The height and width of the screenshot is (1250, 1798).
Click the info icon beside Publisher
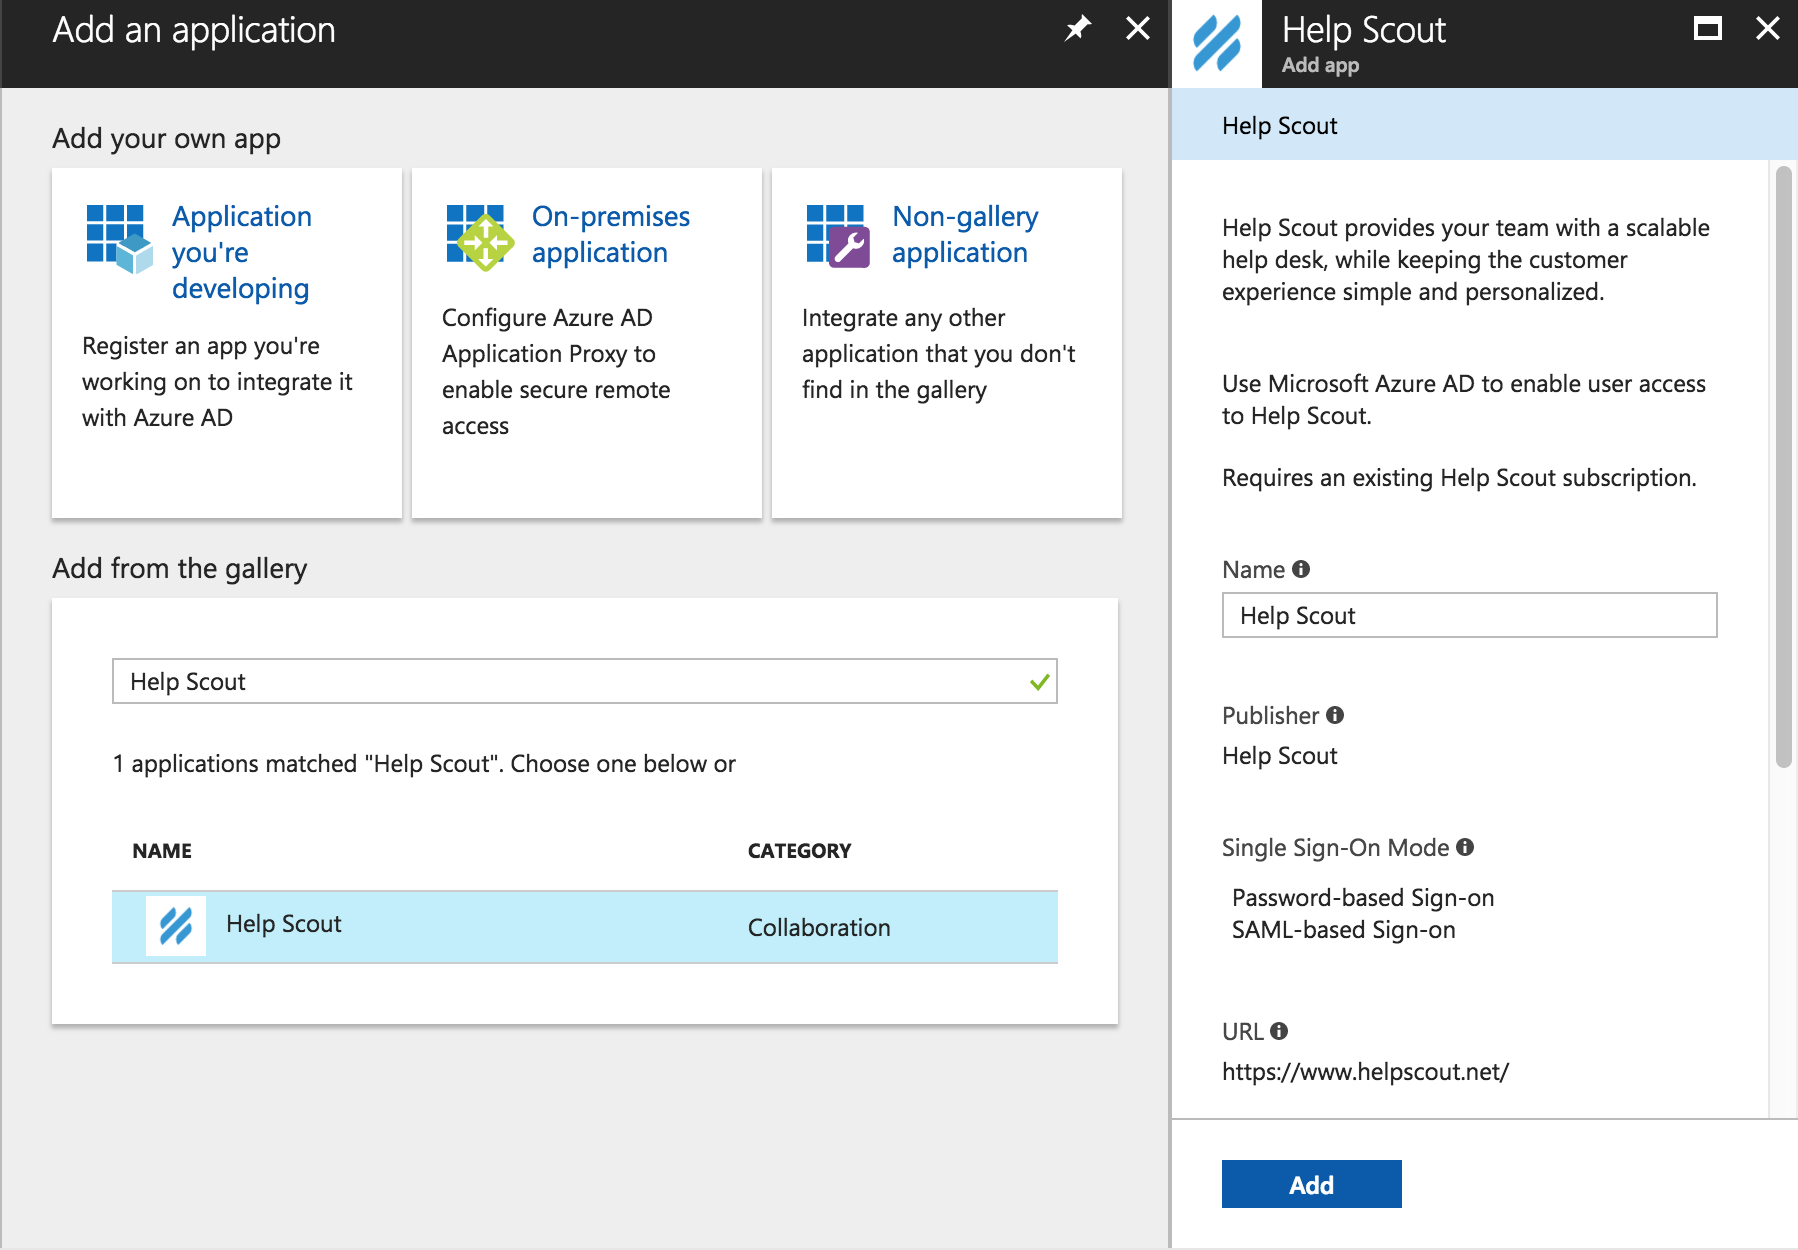[1335, 715]
